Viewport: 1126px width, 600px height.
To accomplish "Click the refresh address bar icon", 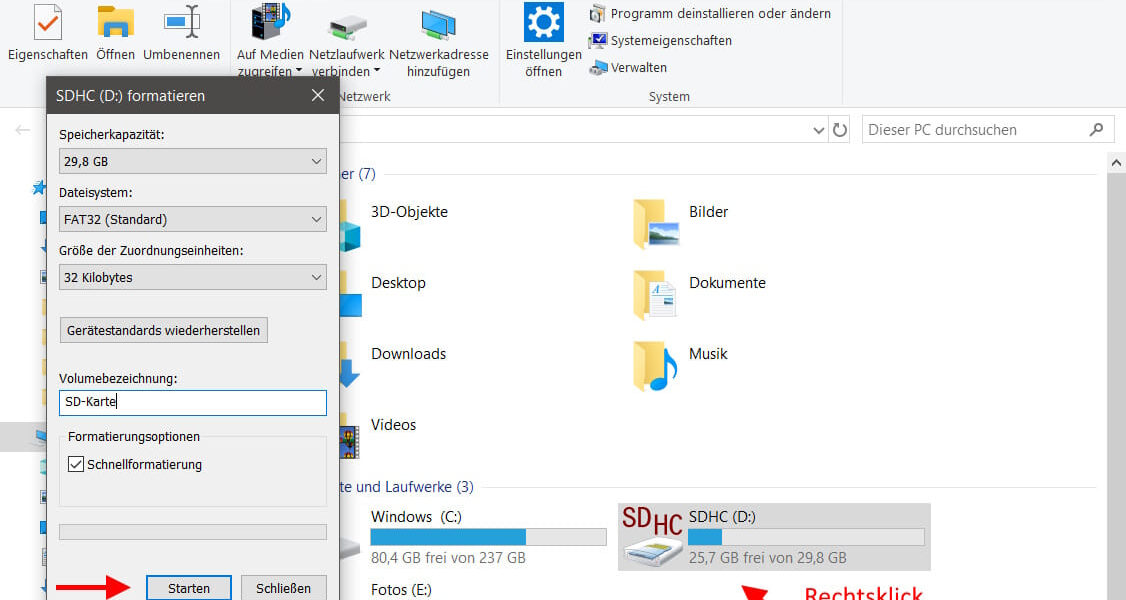I will pyautogui.click(x=839, y=130).
